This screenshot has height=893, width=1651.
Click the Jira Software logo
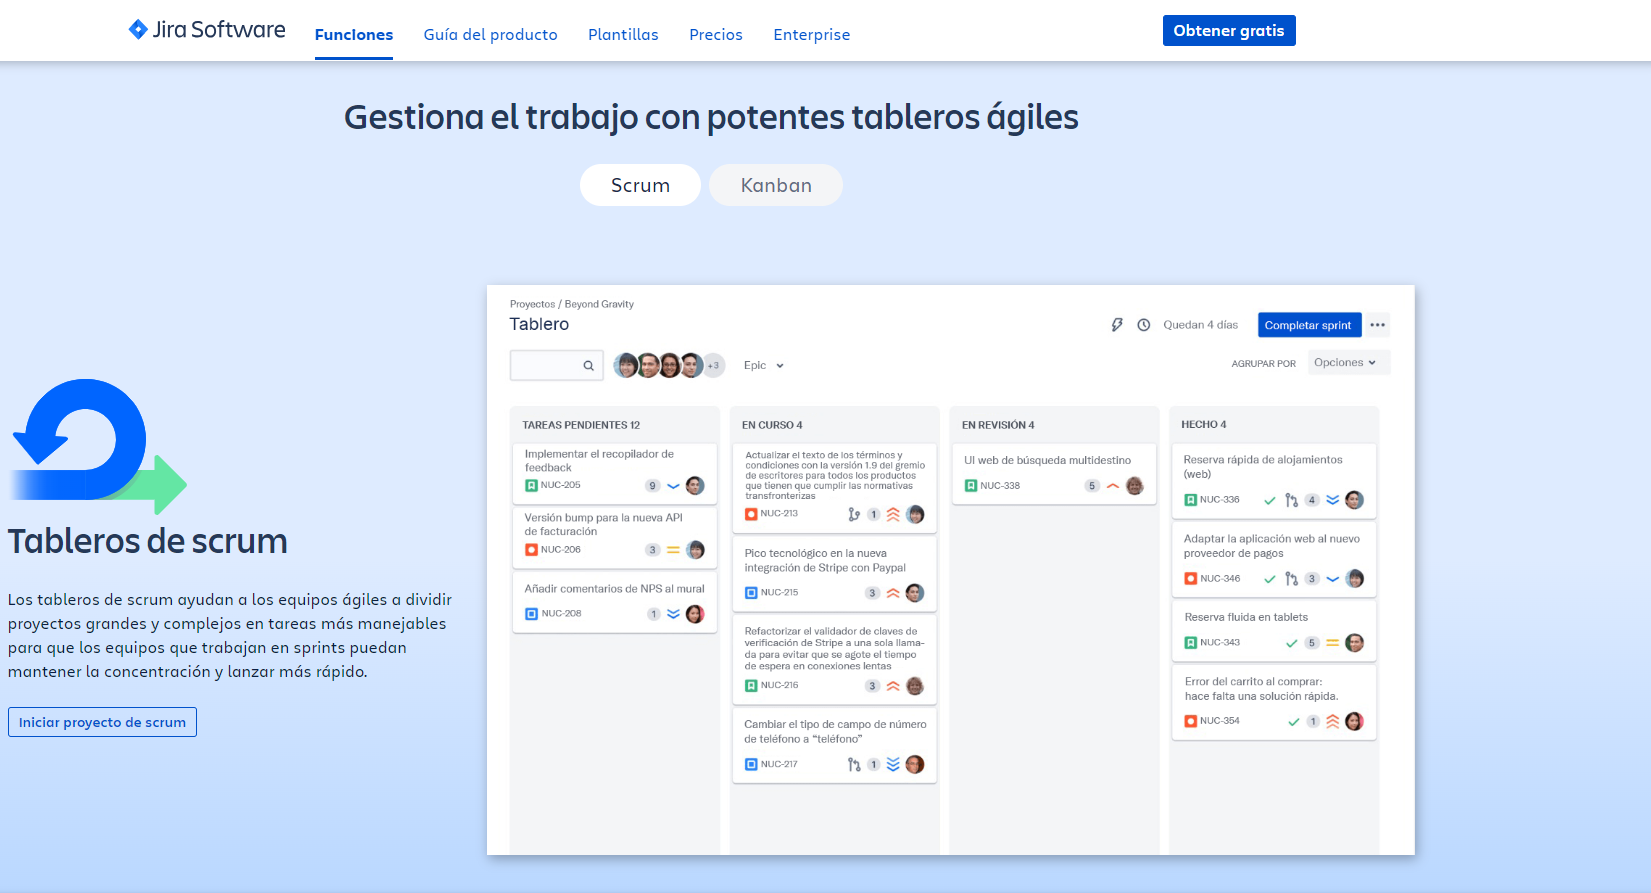pyautogui.click(x=207, y=30)
